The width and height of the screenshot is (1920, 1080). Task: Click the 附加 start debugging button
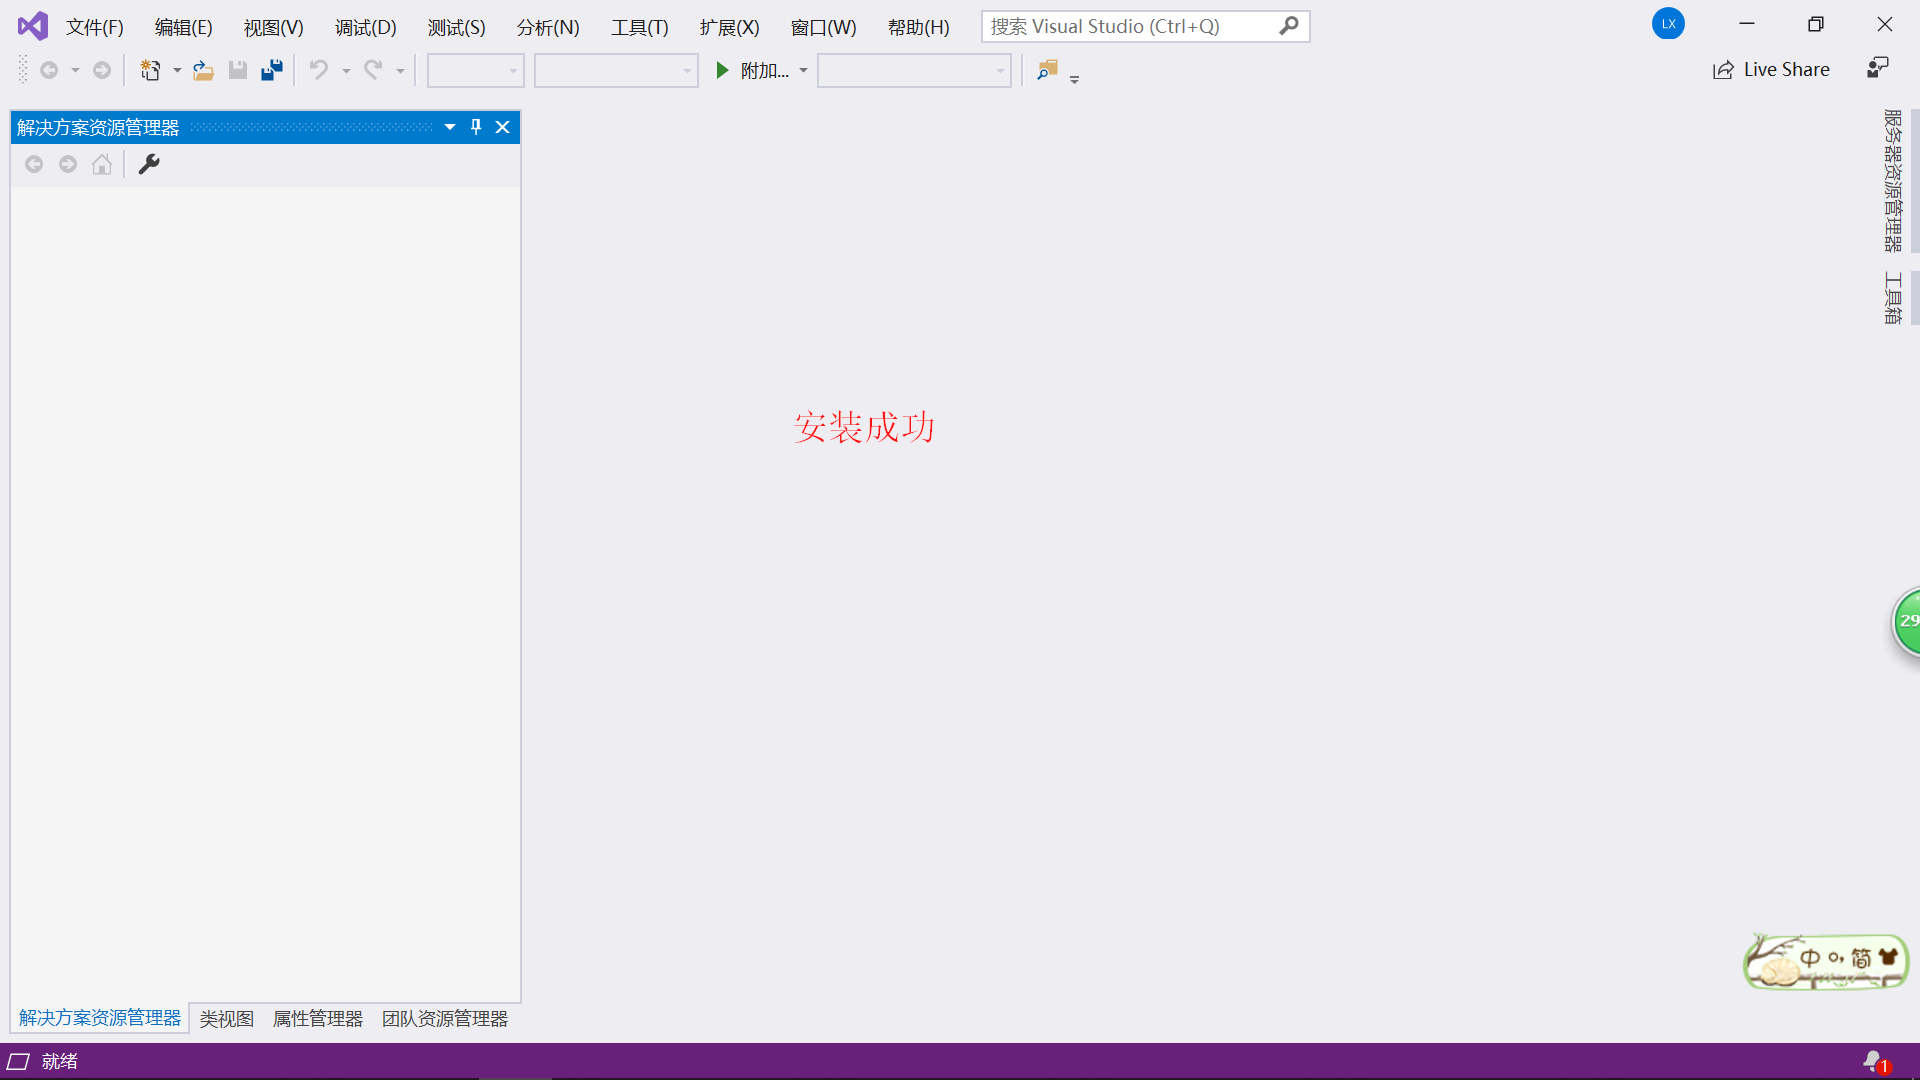pos(752,70)
